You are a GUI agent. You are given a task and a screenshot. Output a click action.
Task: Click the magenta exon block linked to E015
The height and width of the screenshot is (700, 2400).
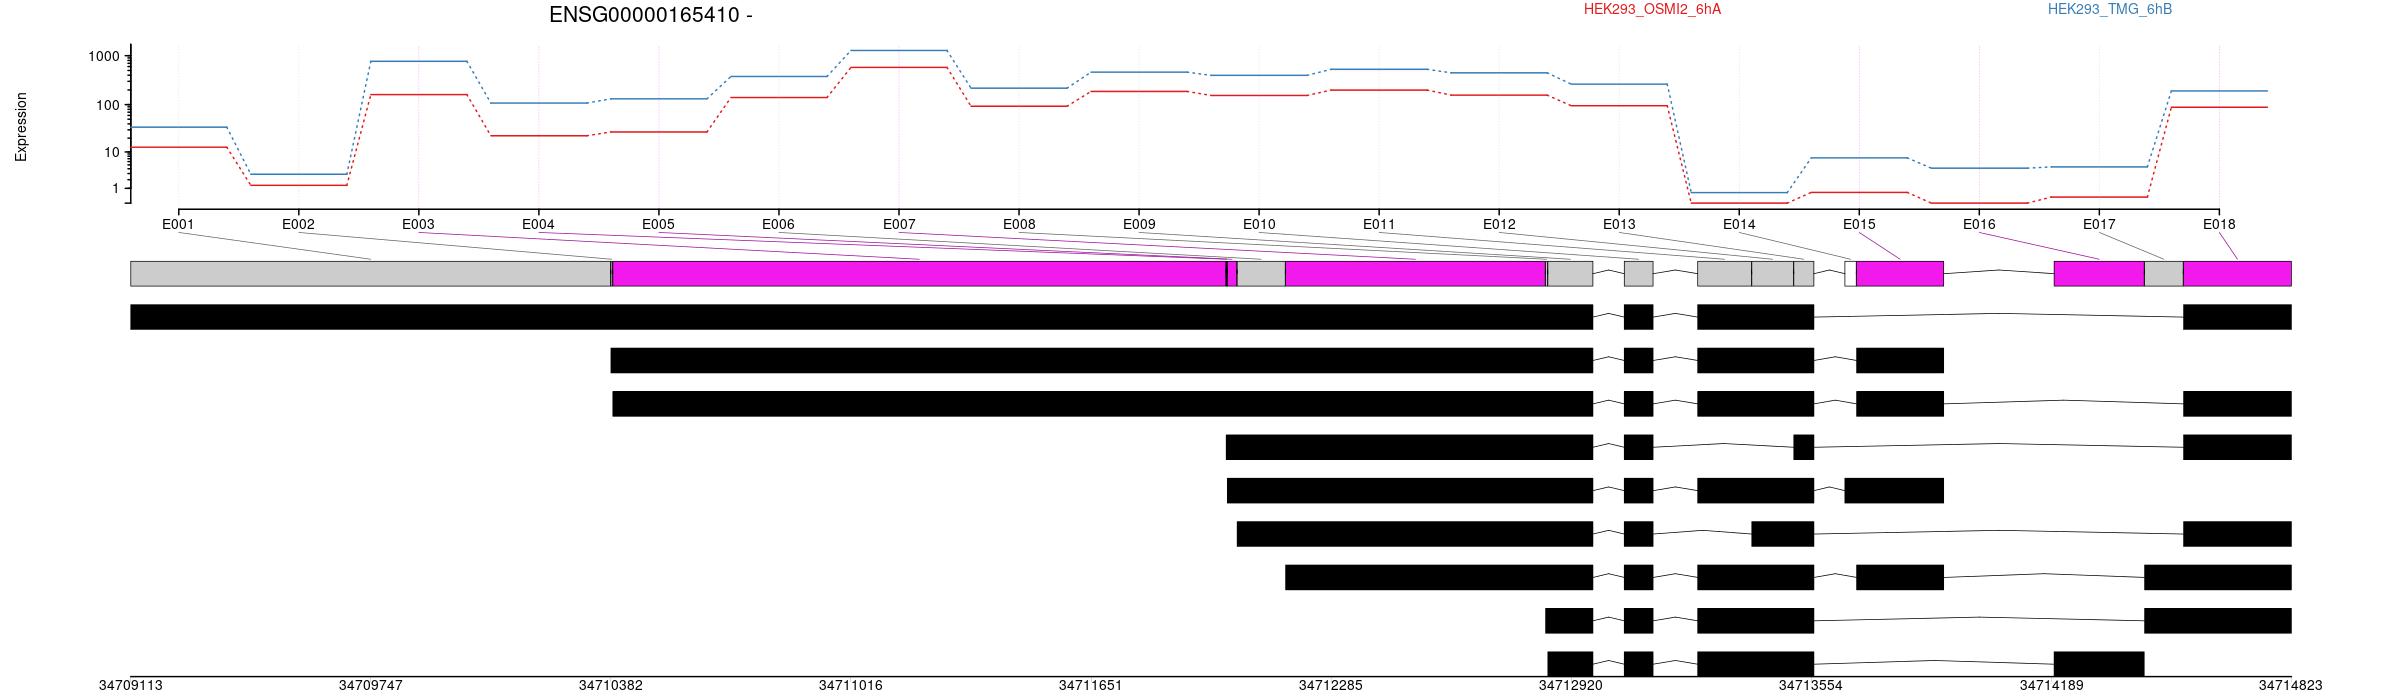(1900, 274)
